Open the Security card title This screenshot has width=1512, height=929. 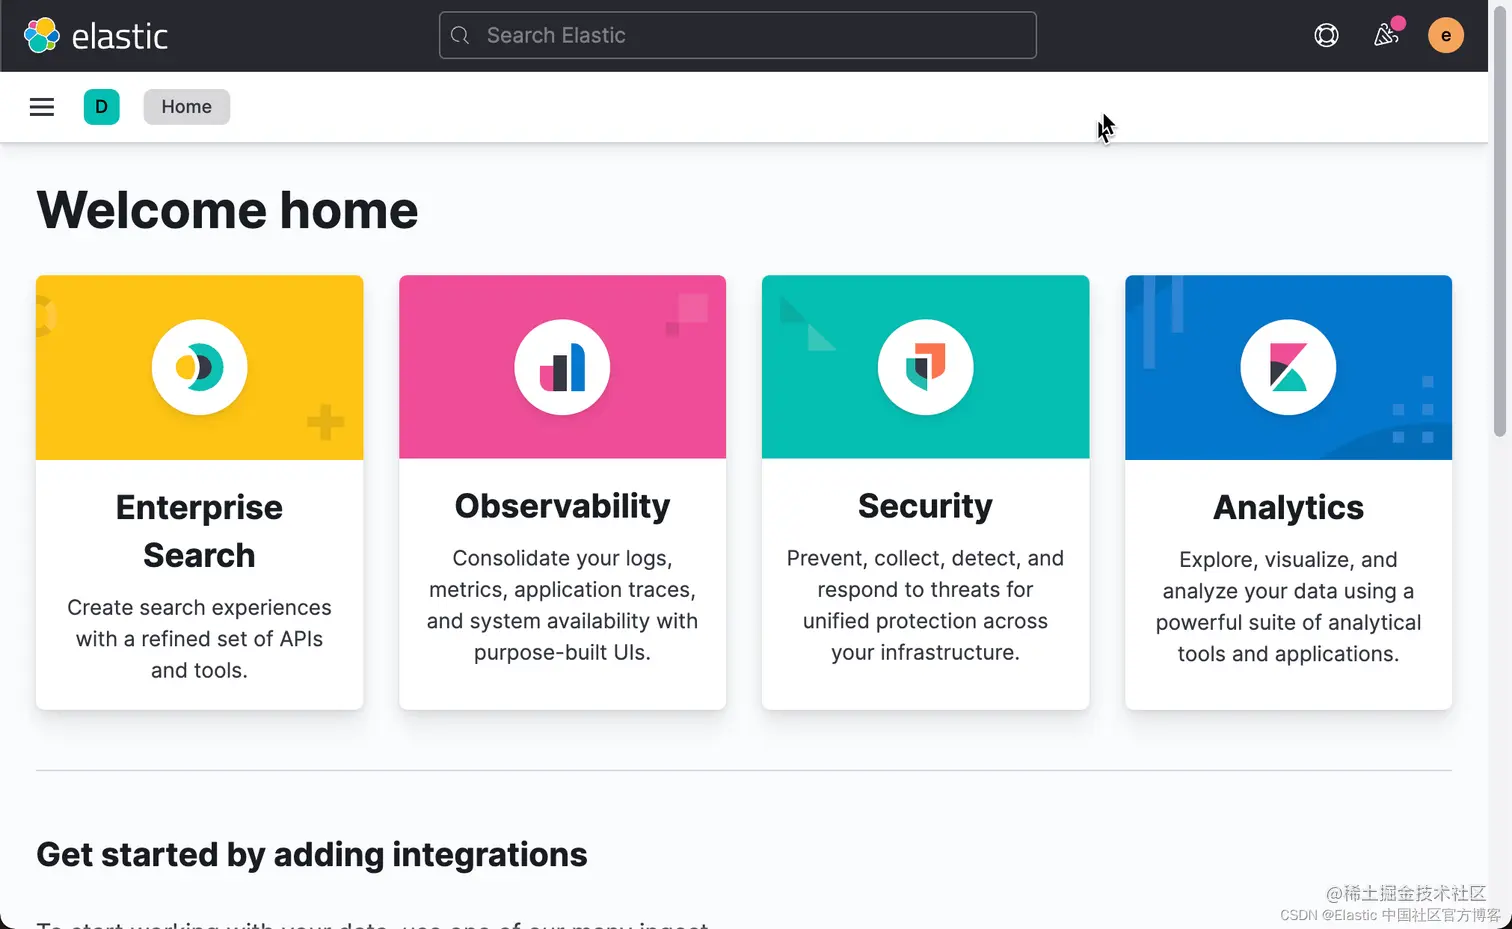click(x=925, y=506)
